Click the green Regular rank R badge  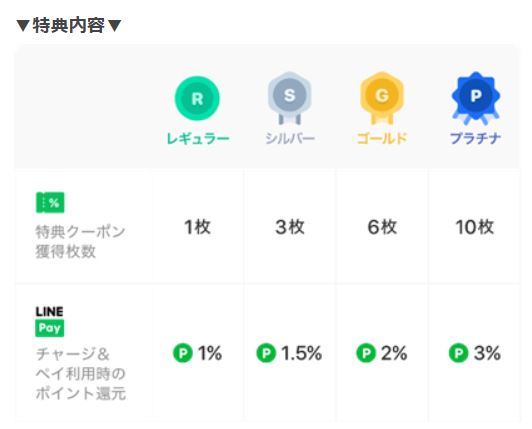point(197,98)
